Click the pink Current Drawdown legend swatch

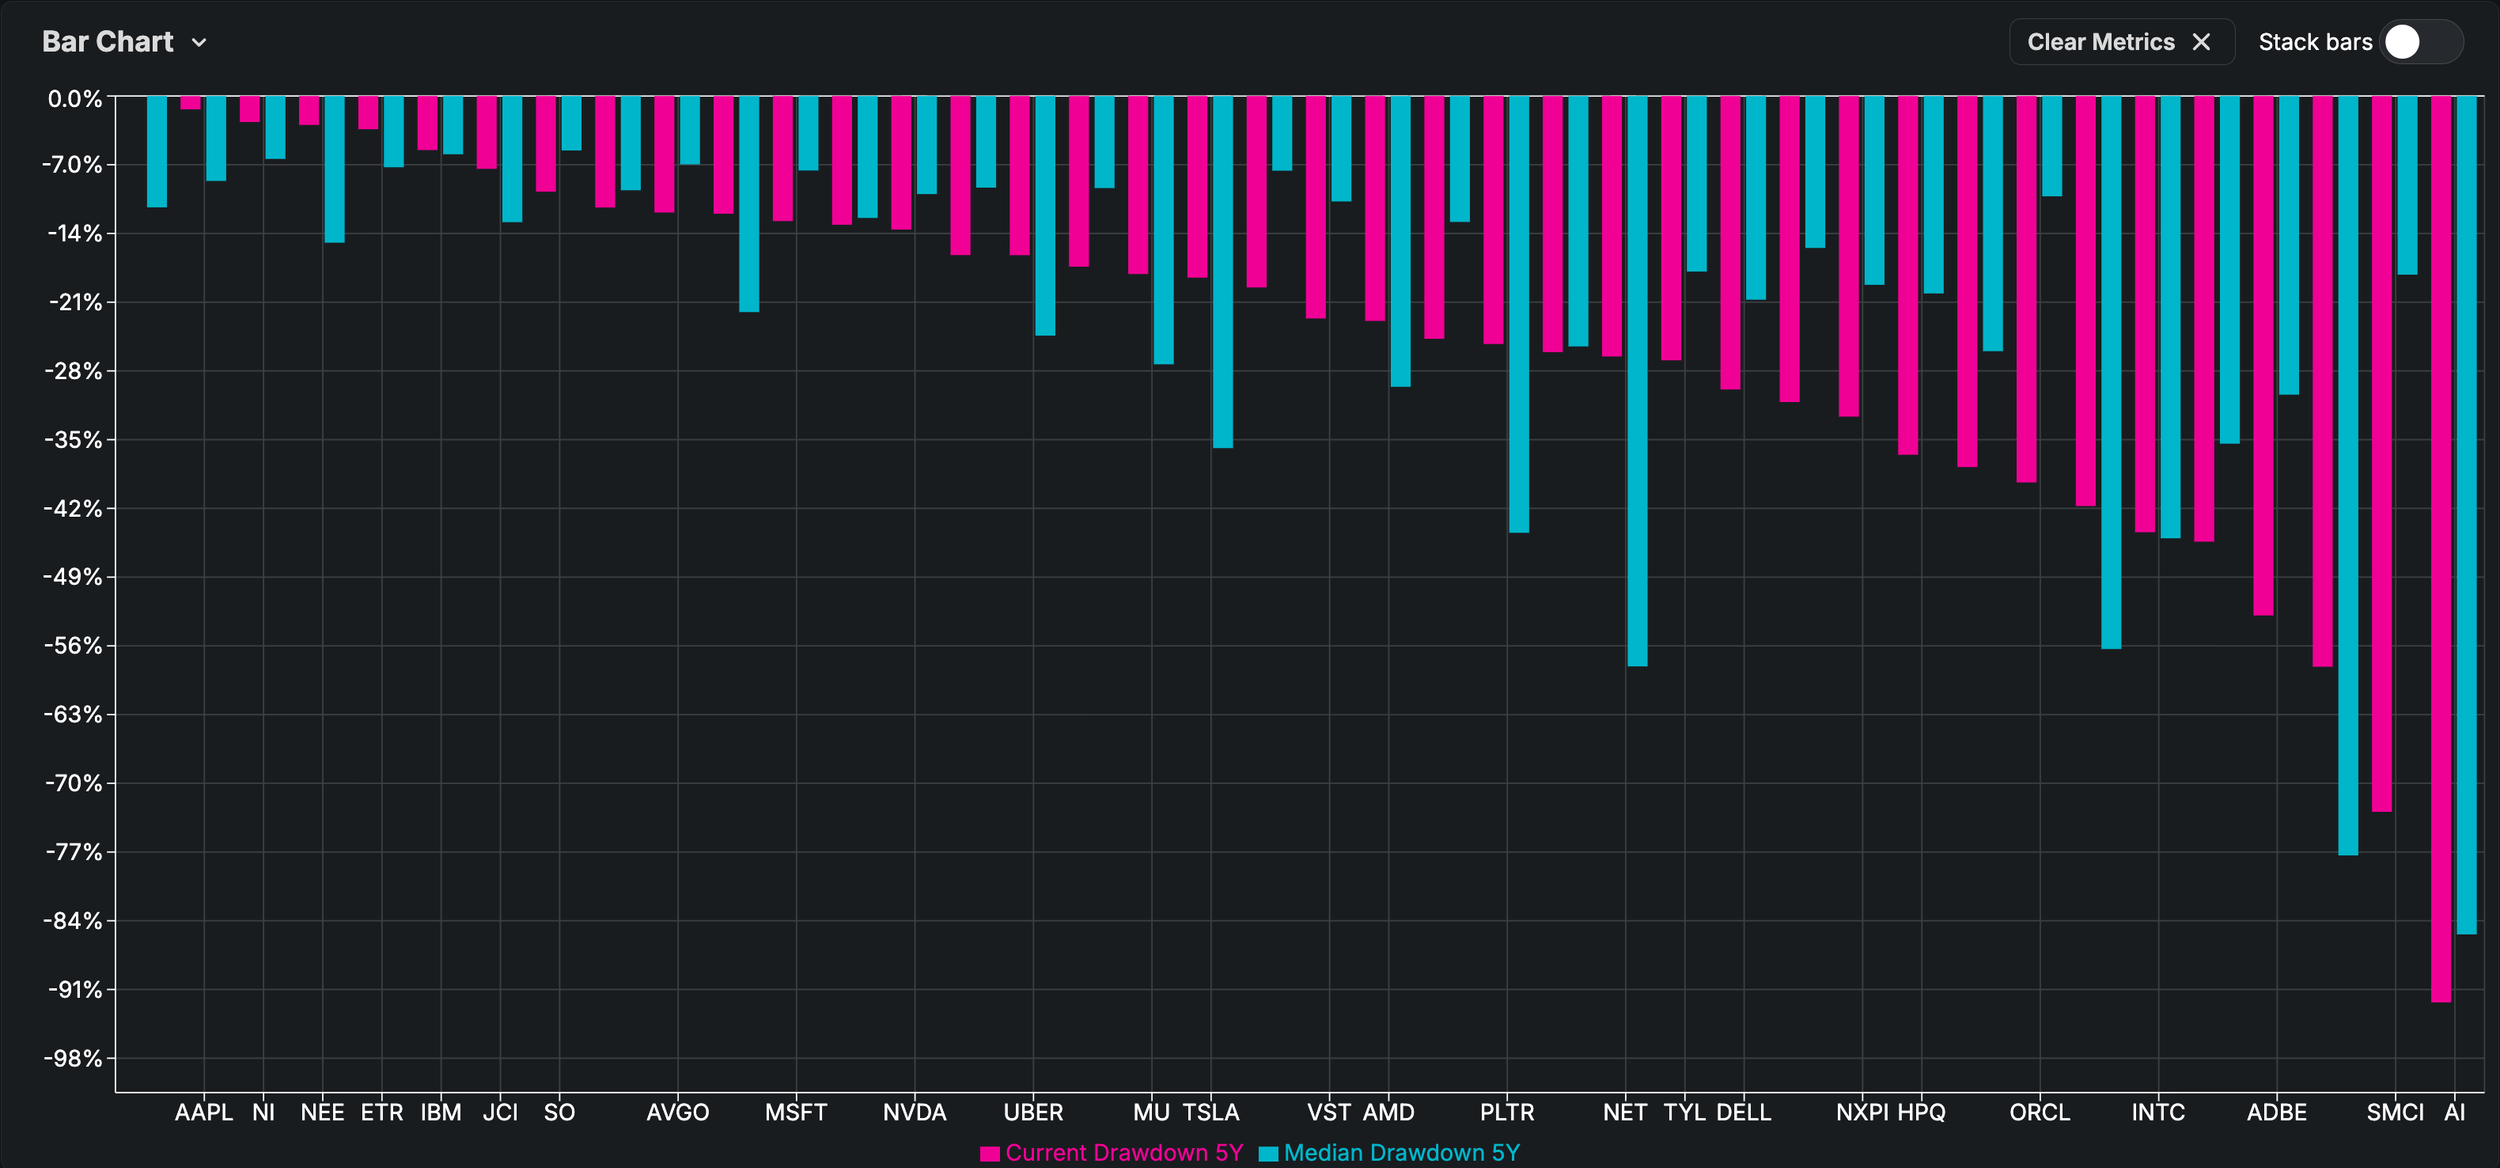(x=990, y=1153)
